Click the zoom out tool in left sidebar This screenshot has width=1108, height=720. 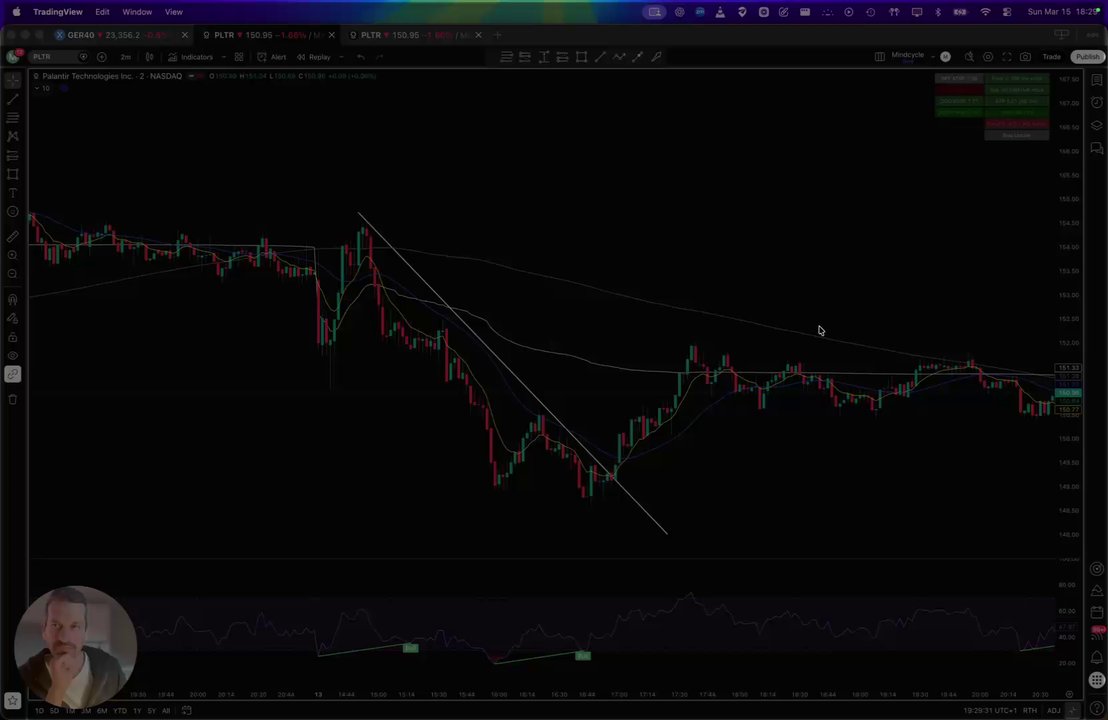click(13, 274)
